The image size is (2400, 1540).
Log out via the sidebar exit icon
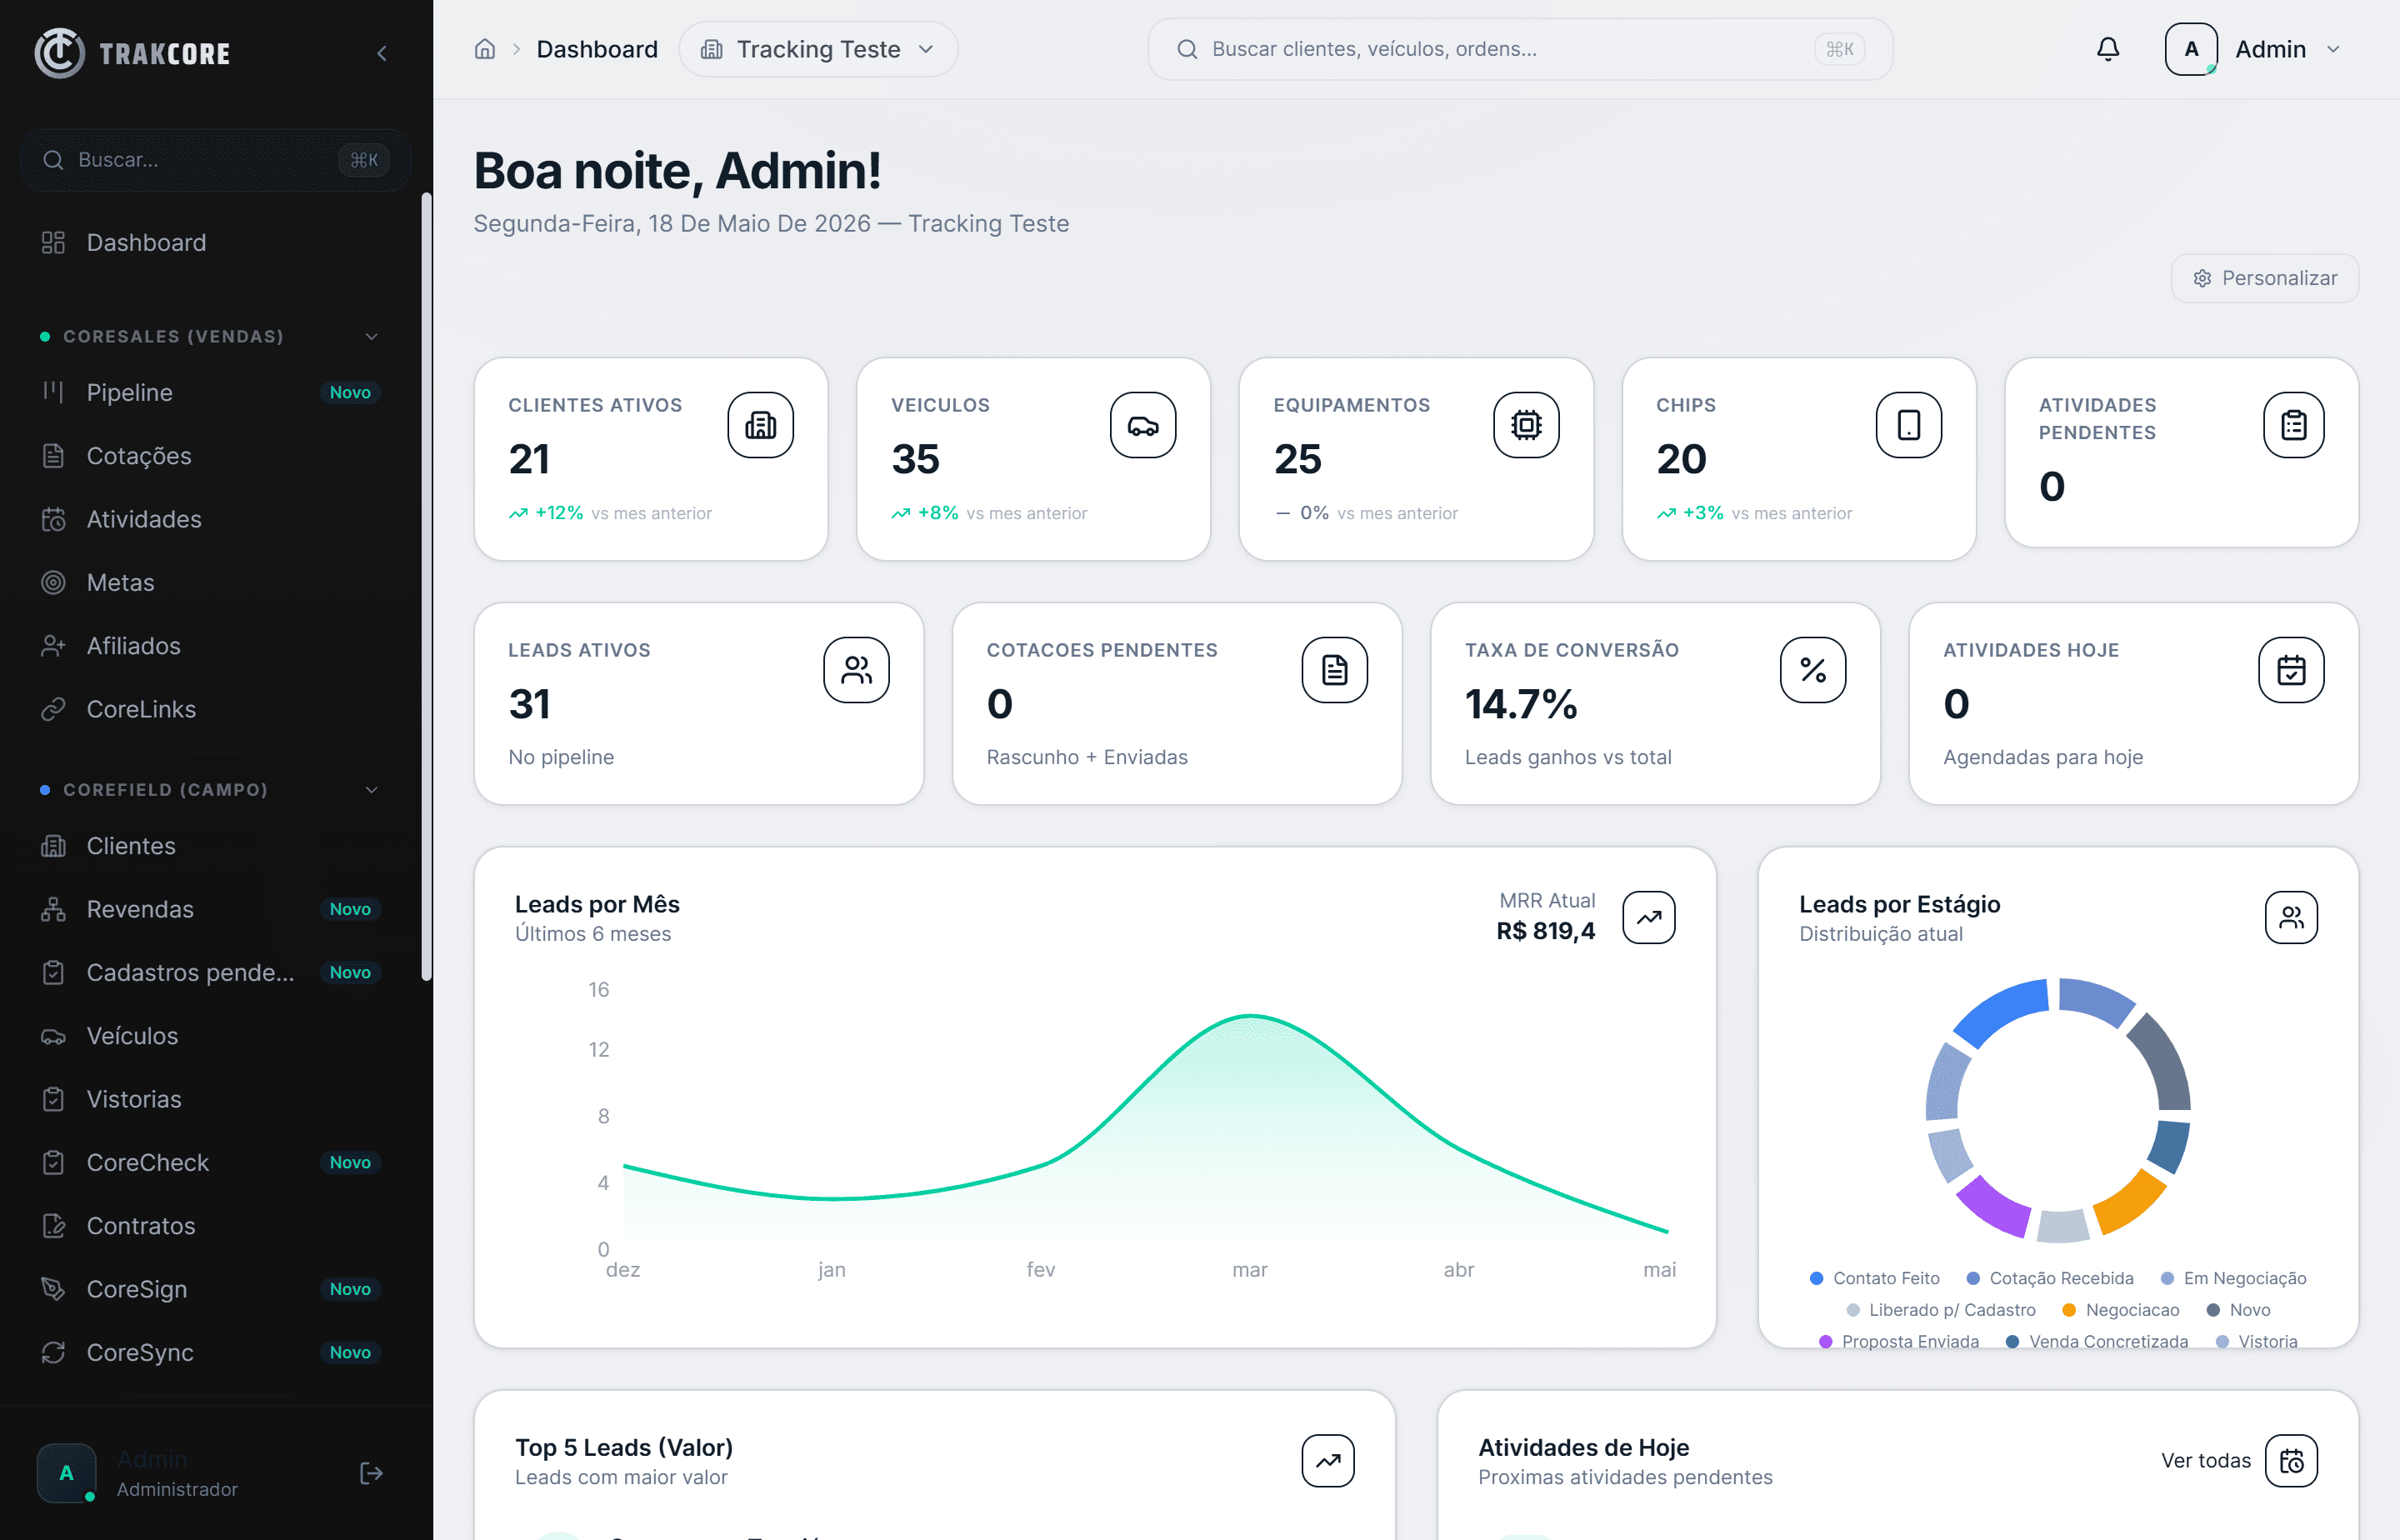click(x=371, y=1473)
